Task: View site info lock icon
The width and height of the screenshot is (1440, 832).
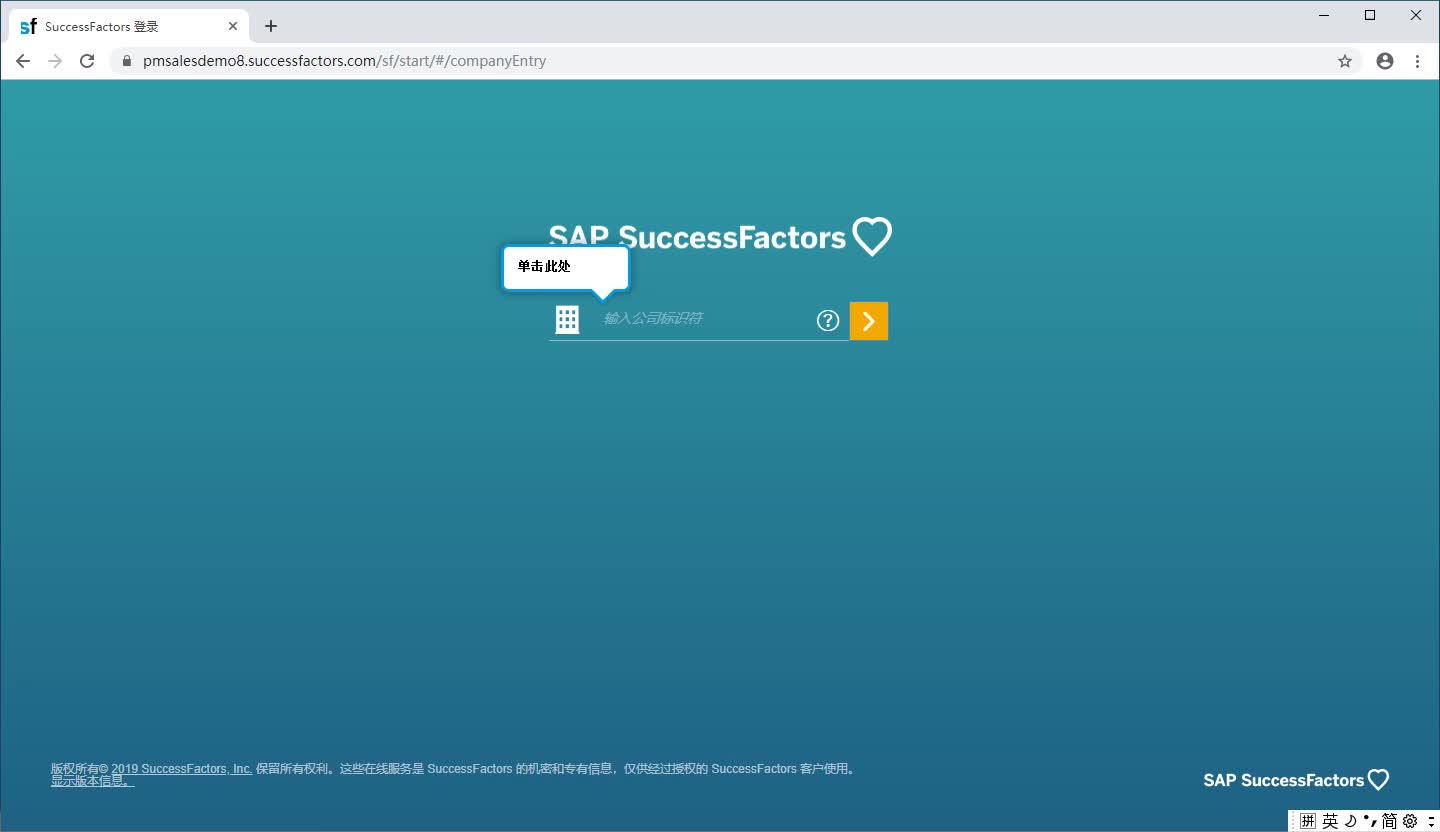Action: point(126,61)
